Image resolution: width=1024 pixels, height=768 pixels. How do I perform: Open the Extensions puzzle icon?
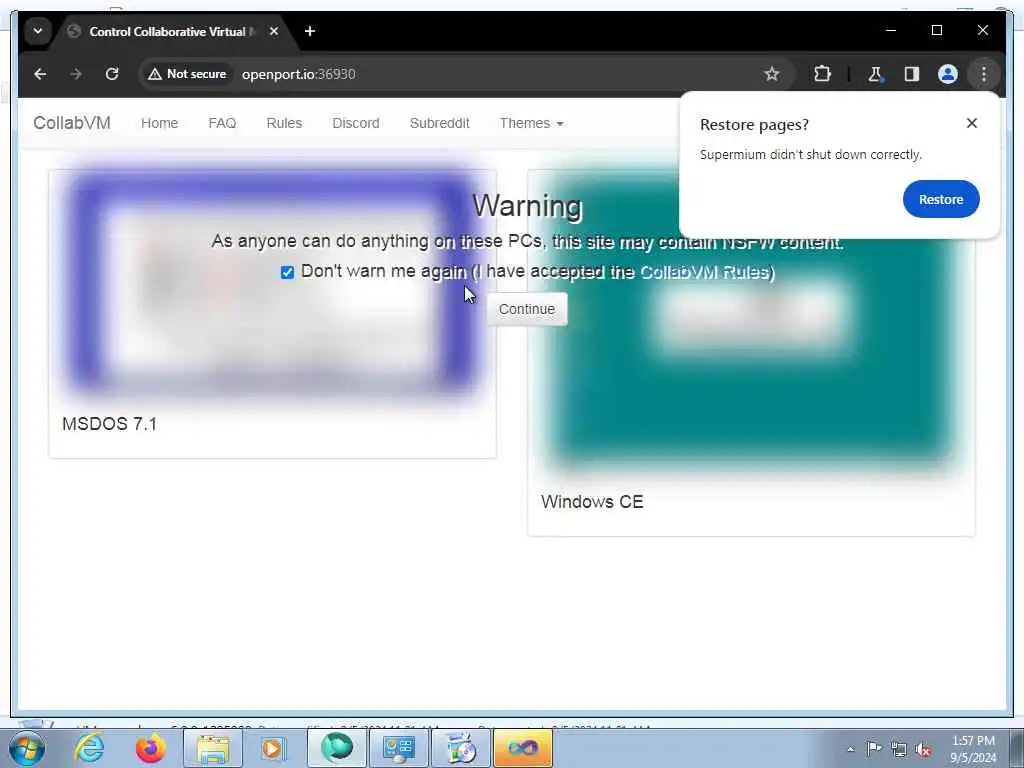(822, 74)
